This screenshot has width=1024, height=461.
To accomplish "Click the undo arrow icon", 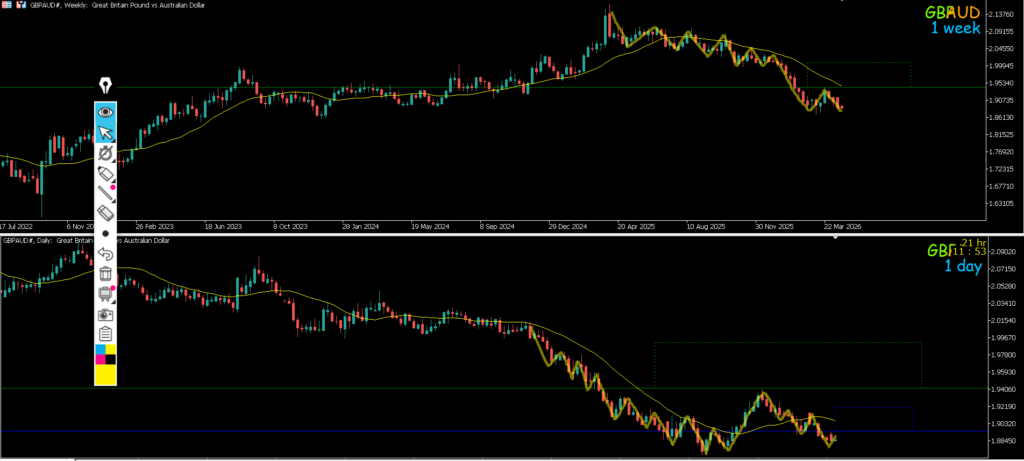I will pyautogui.click(x=106, y=254).
